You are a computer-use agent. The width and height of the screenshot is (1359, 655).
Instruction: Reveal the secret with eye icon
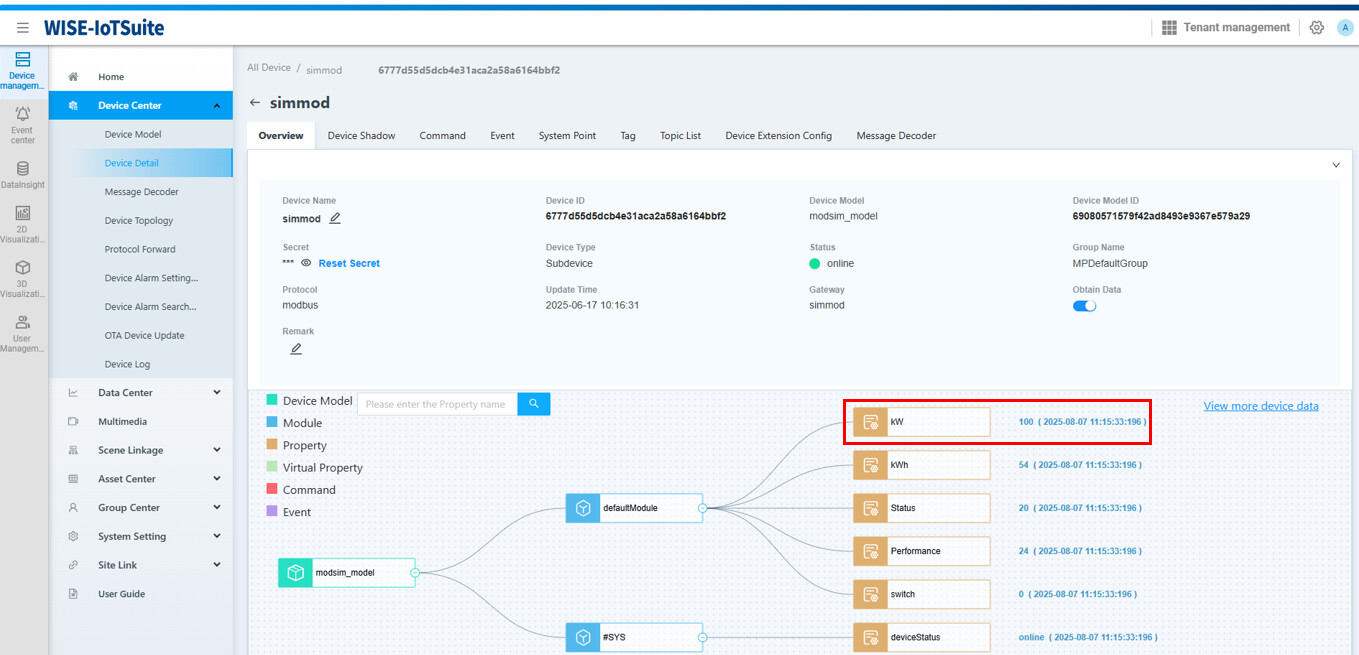tap(306, 263)
